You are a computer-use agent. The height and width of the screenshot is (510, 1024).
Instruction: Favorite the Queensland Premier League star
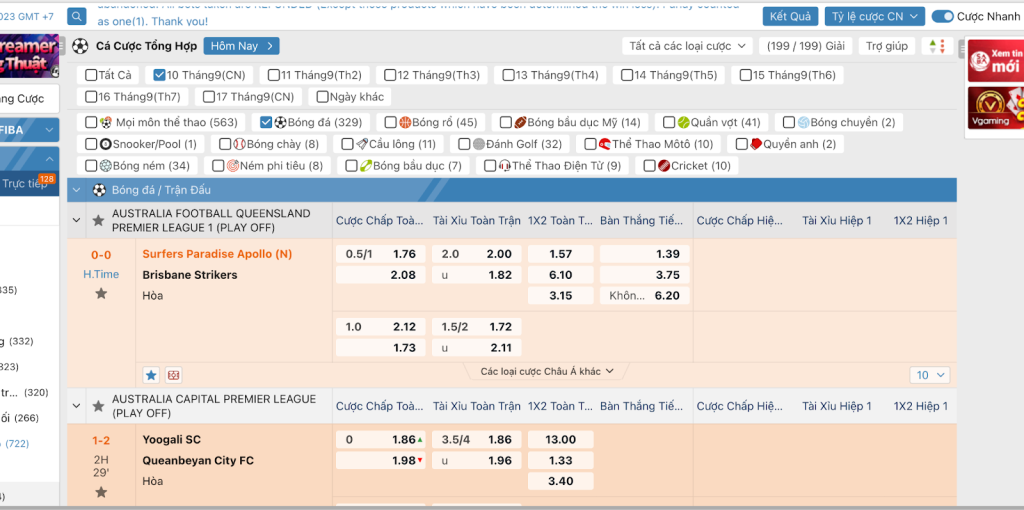98,221
